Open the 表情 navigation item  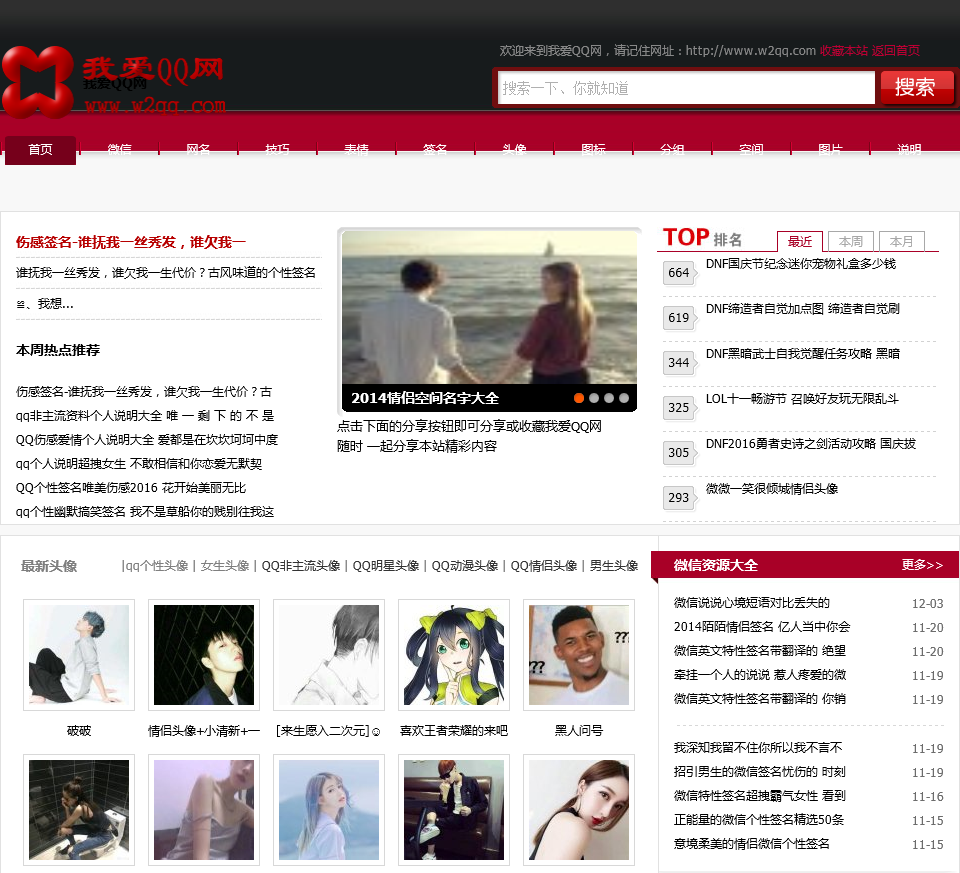click(x=356, y=149)
